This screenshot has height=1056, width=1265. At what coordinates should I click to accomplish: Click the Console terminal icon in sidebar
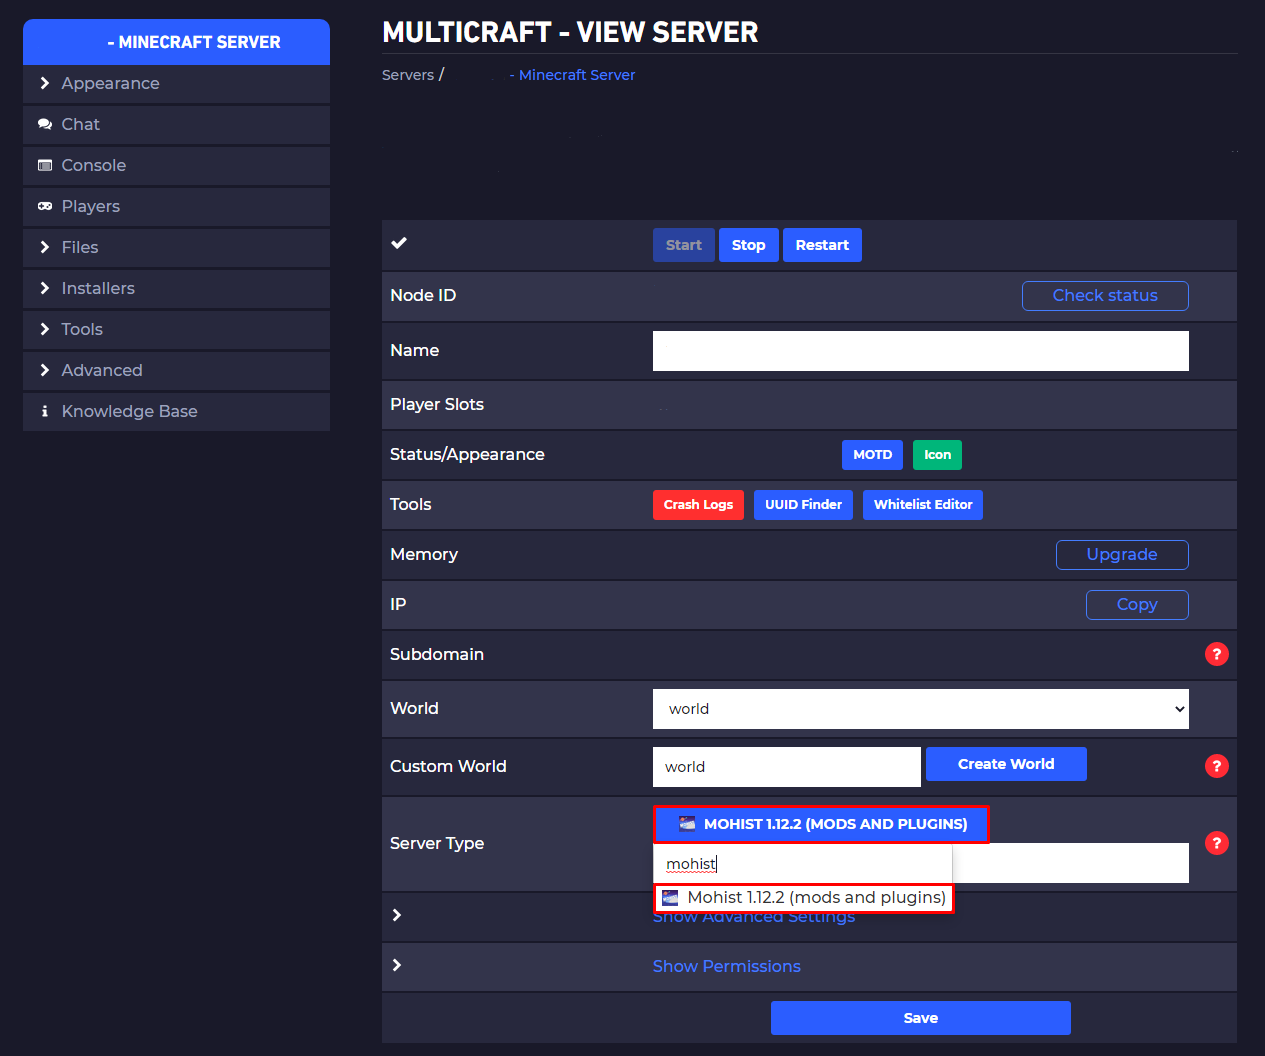[x=45, y=166]
